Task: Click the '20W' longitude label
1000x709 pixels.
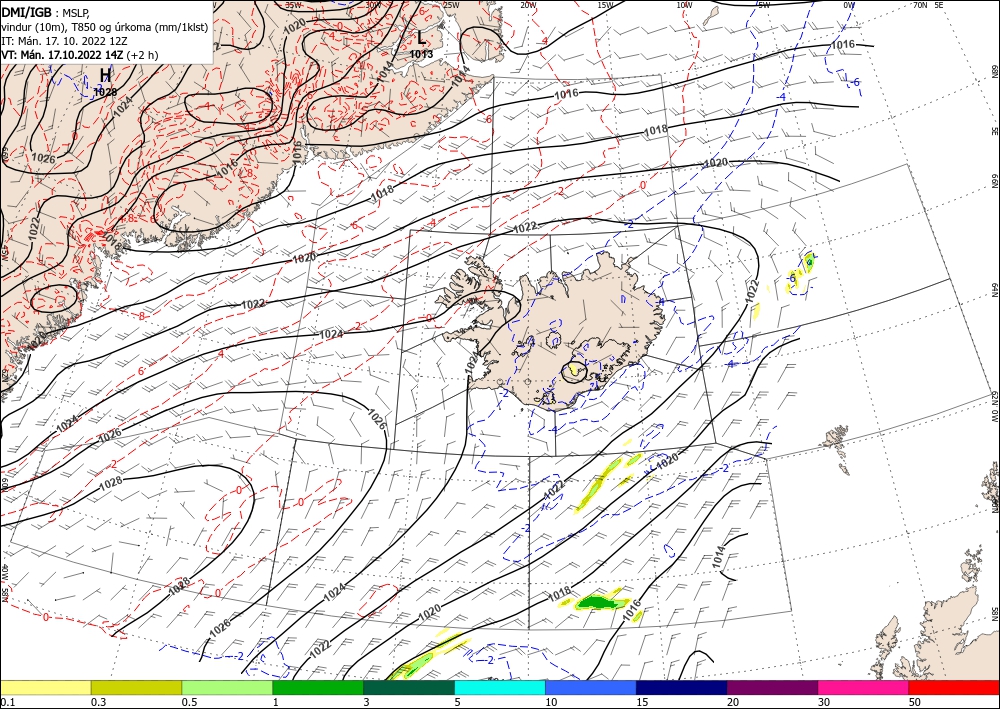Action: 528,4
